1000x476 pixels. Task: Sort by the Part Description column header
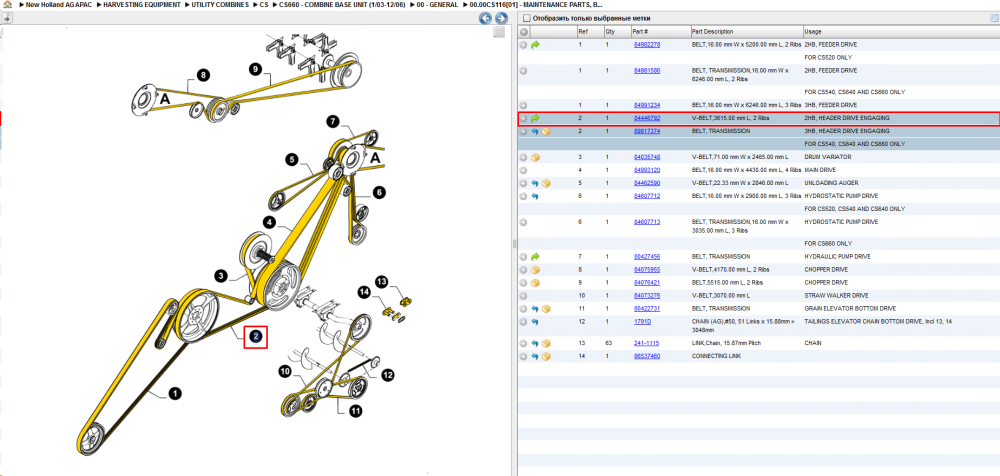[x=746, y=31]
